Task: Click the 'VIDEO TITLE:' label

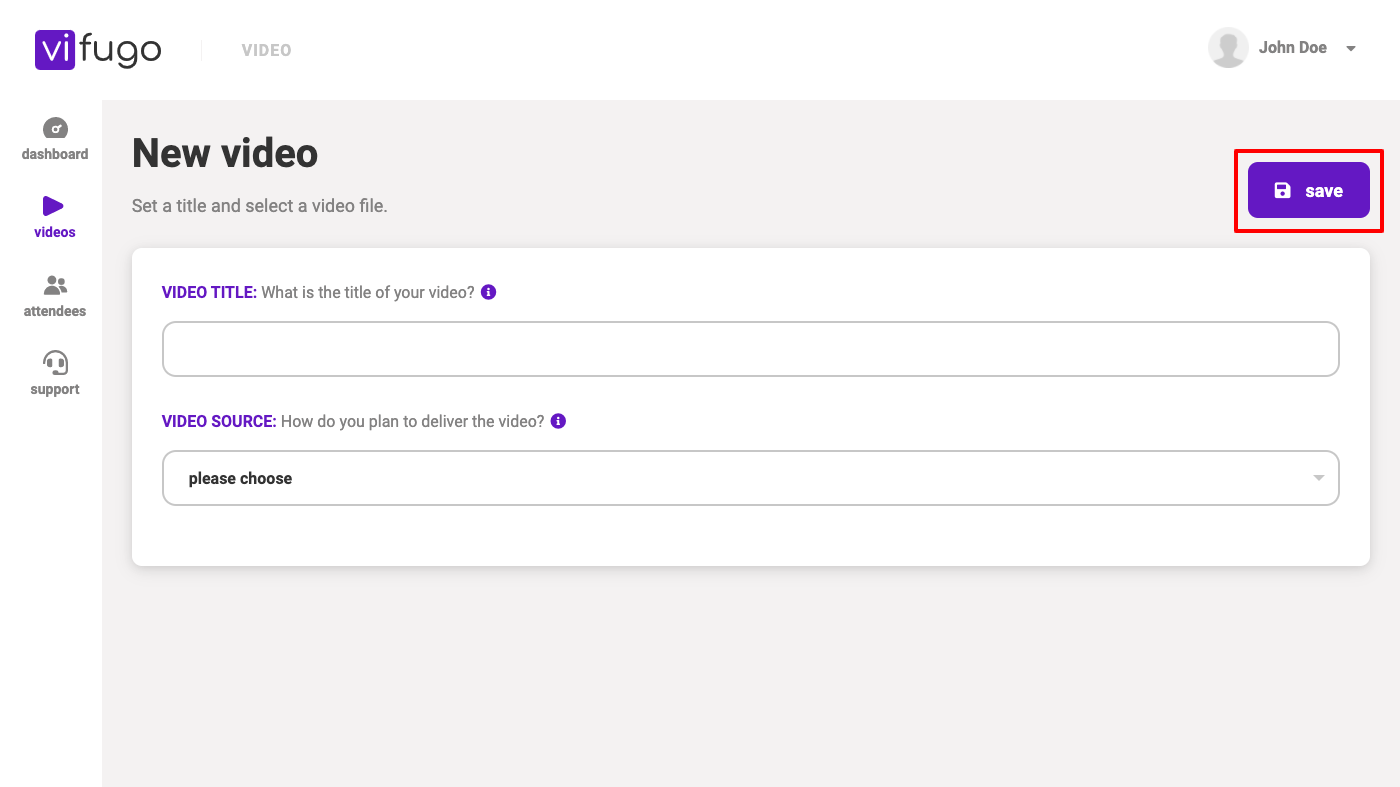Action: pos(210,292)
